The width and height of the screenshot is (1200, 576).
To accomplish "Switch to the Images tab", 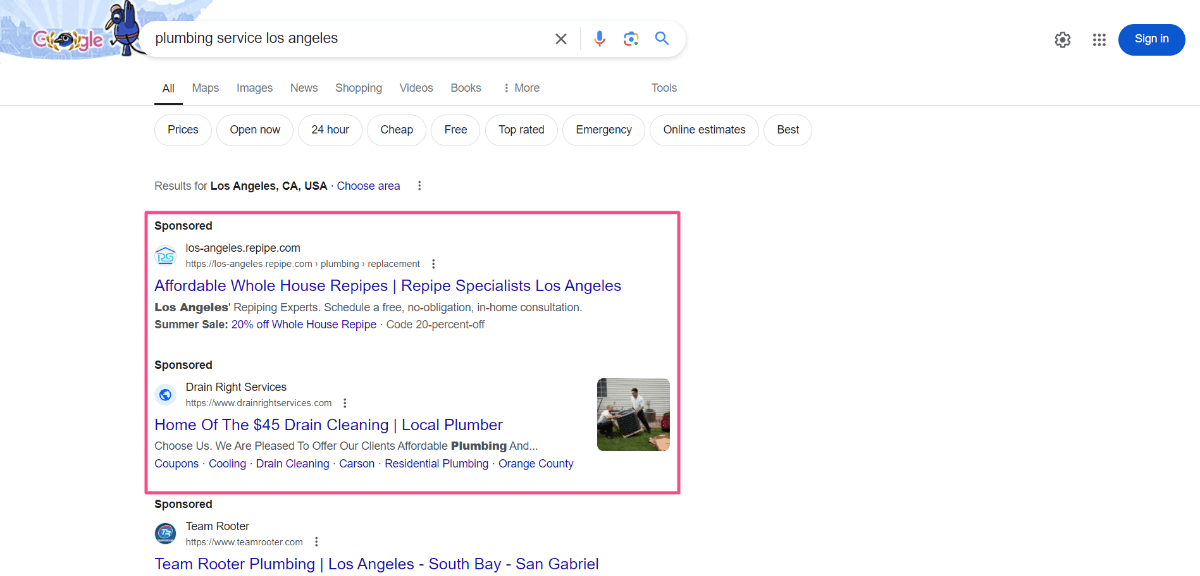I will (255, 88).
